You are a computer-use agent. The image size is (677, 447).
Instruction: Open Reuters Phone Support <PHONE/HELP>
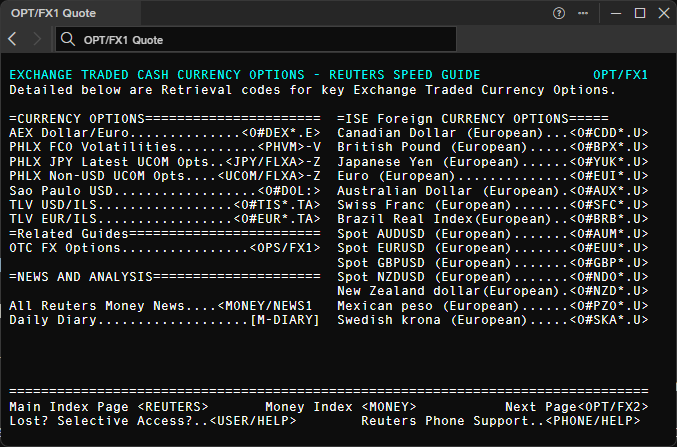593,421
